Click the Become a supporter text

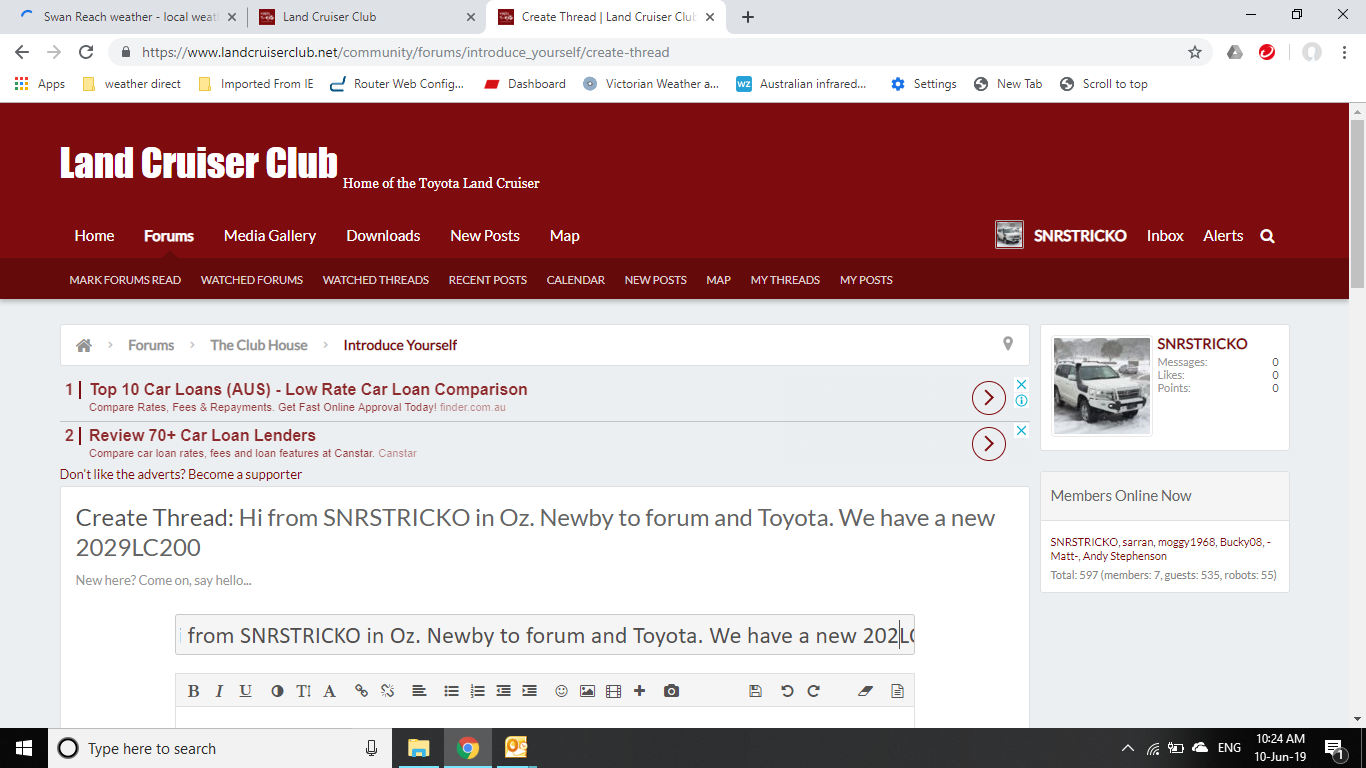tap(245, 475)
